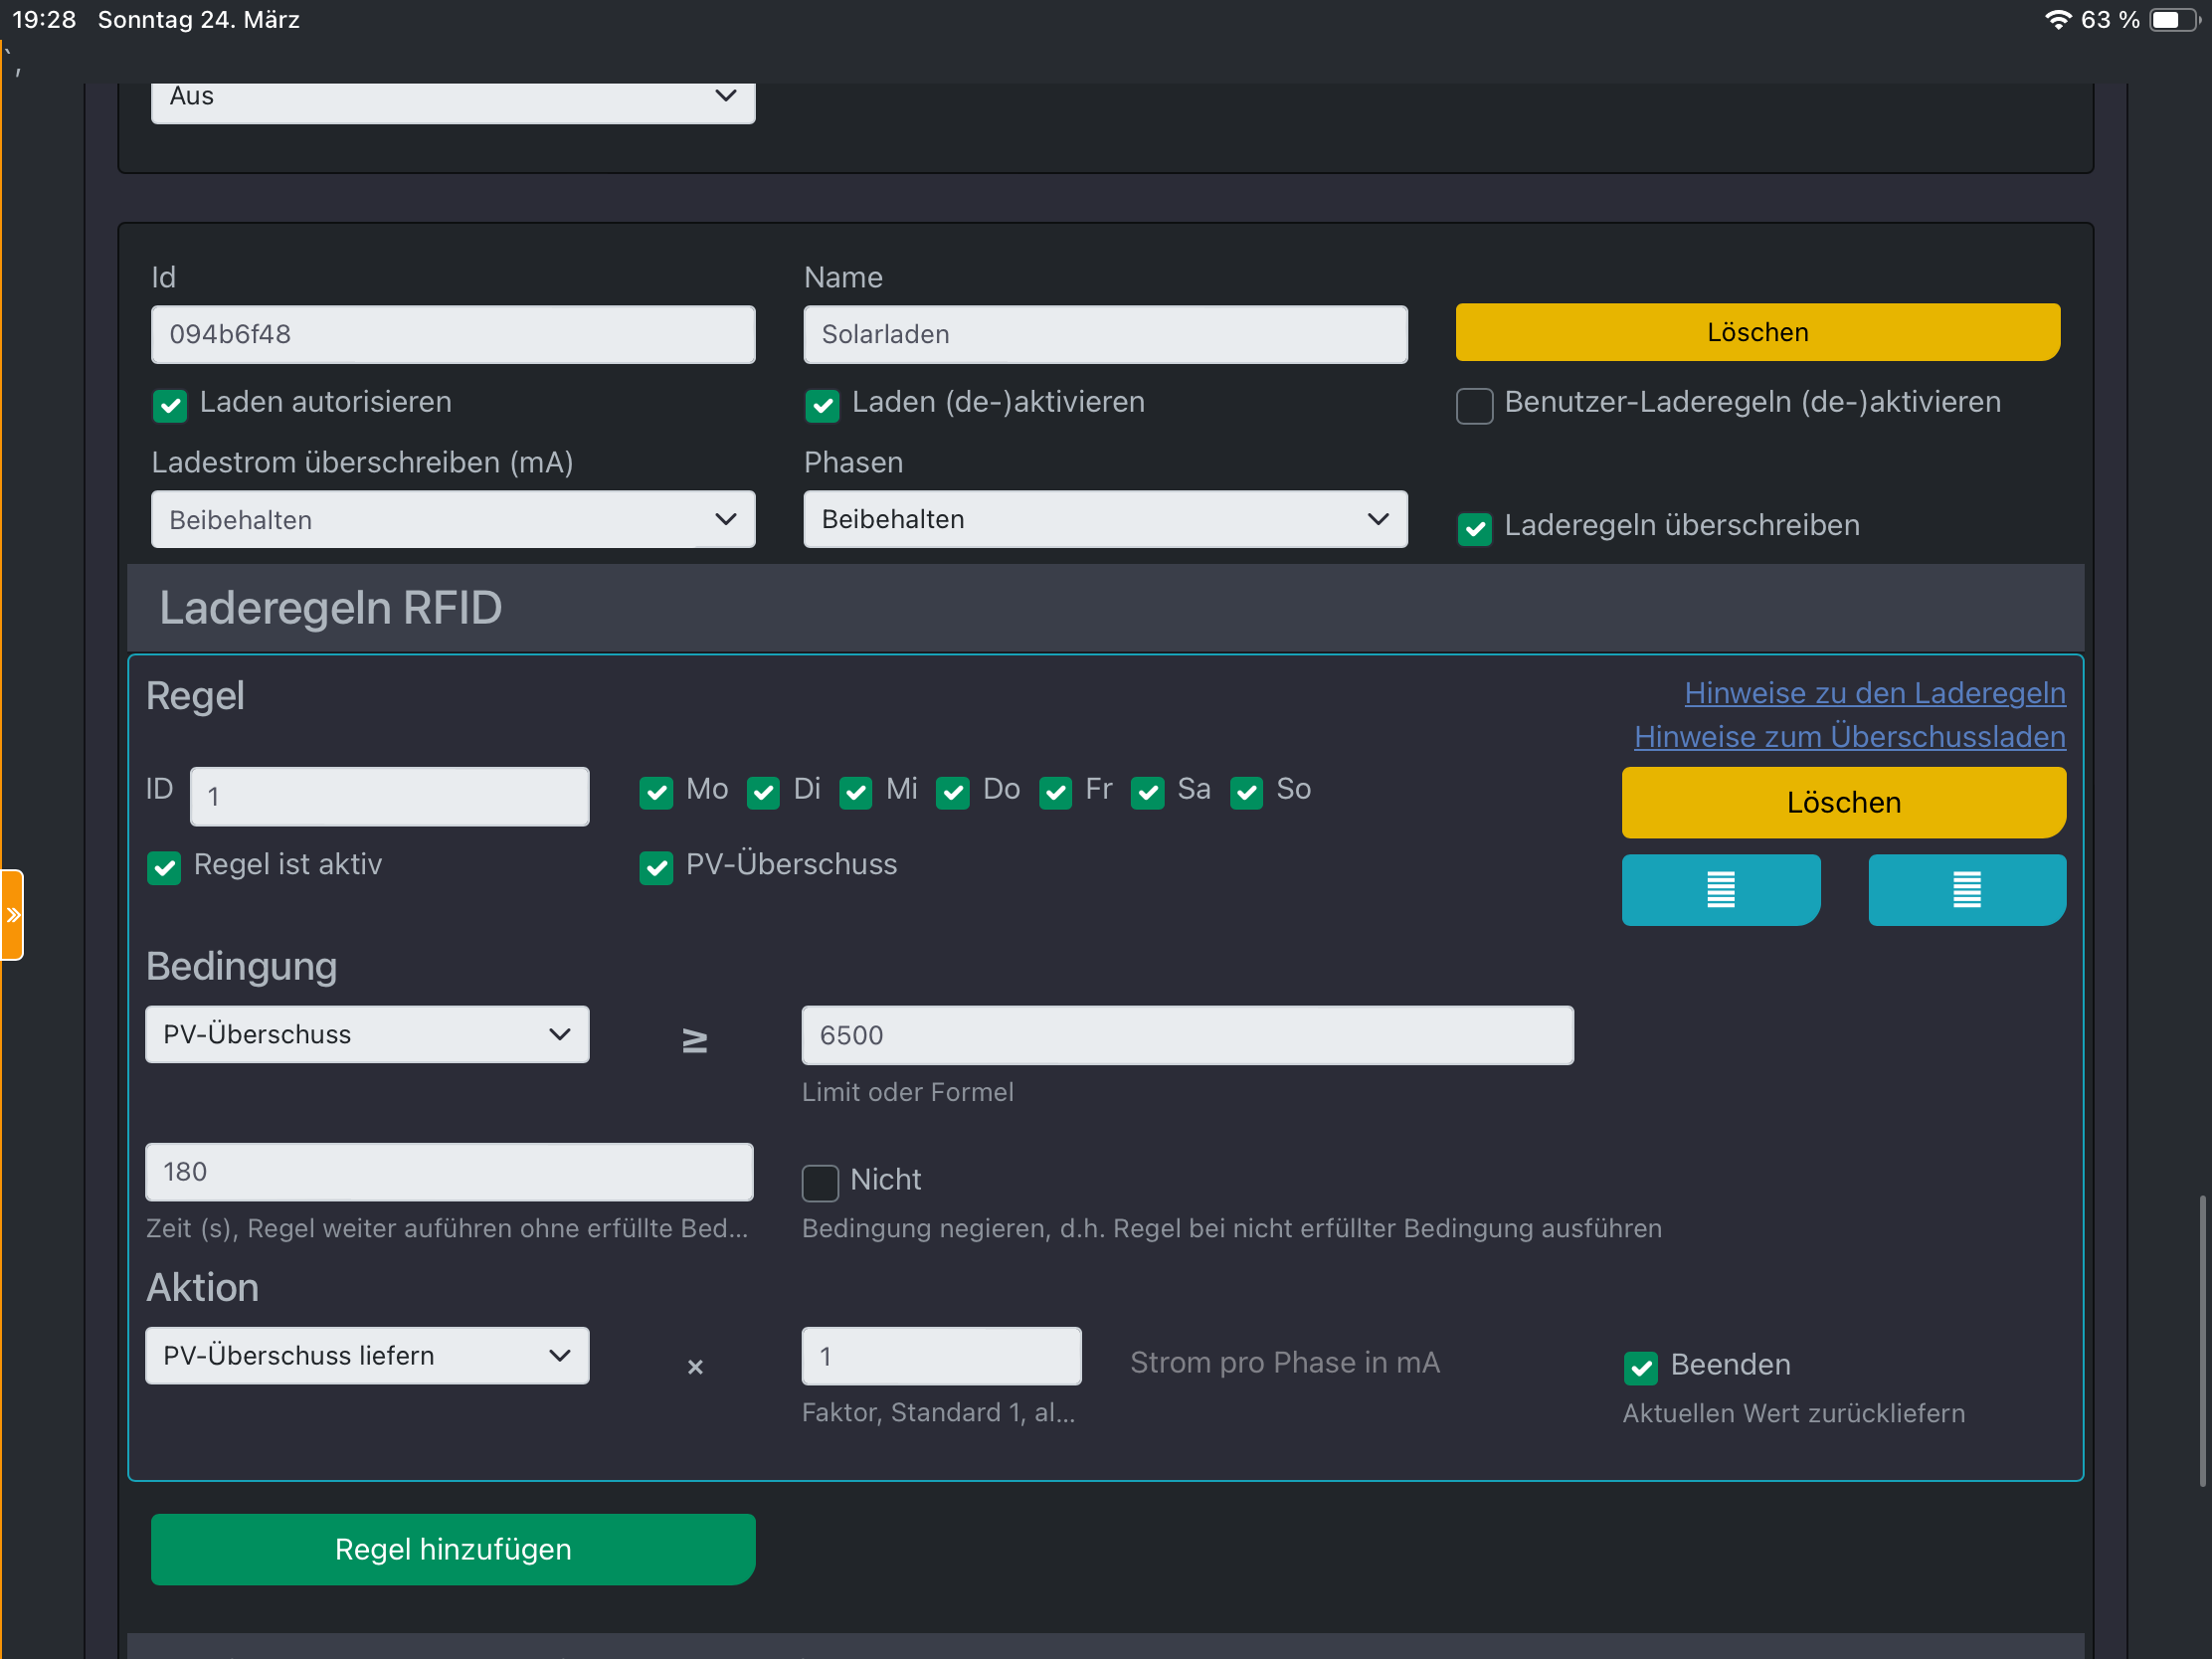Open the Aus dropdown at top

452,98
